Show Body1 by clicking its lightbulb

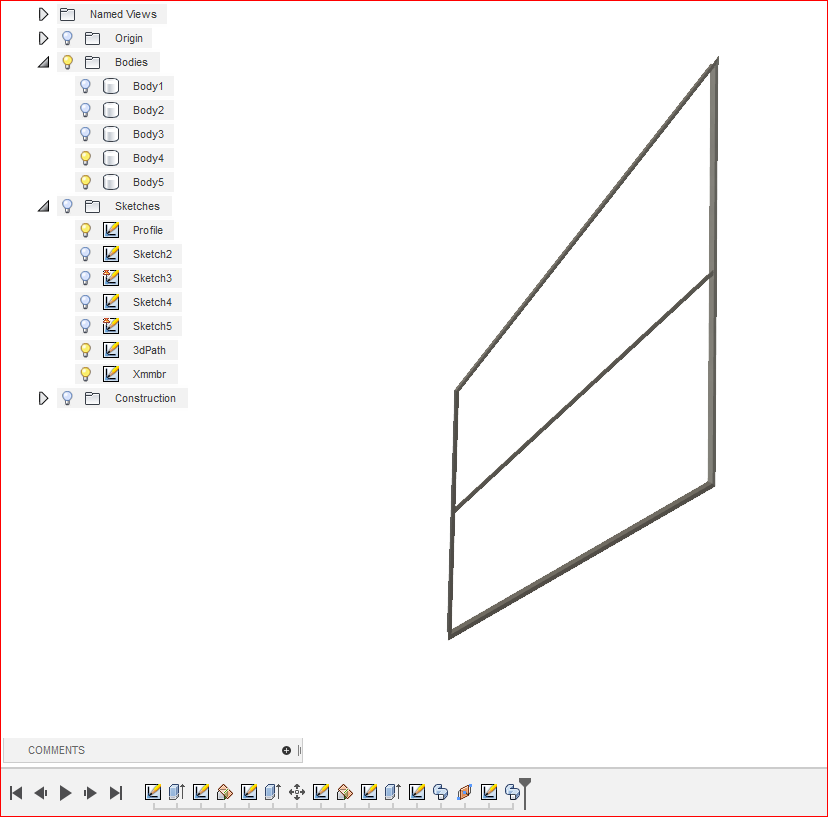point(85,86)
